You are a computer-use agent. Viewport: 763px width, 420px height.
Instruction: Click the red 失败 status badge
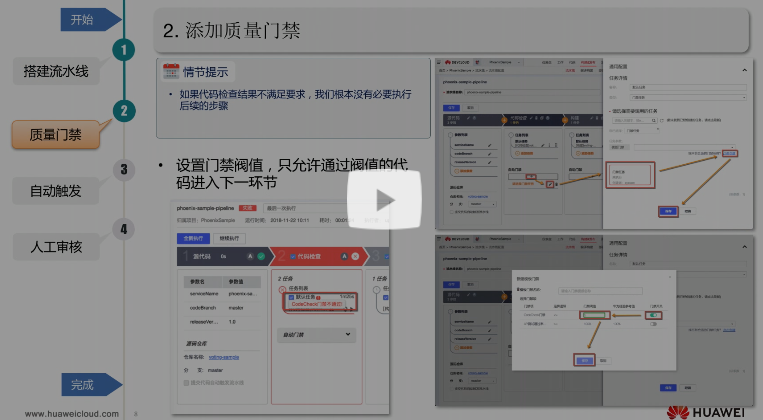[247, 208]
